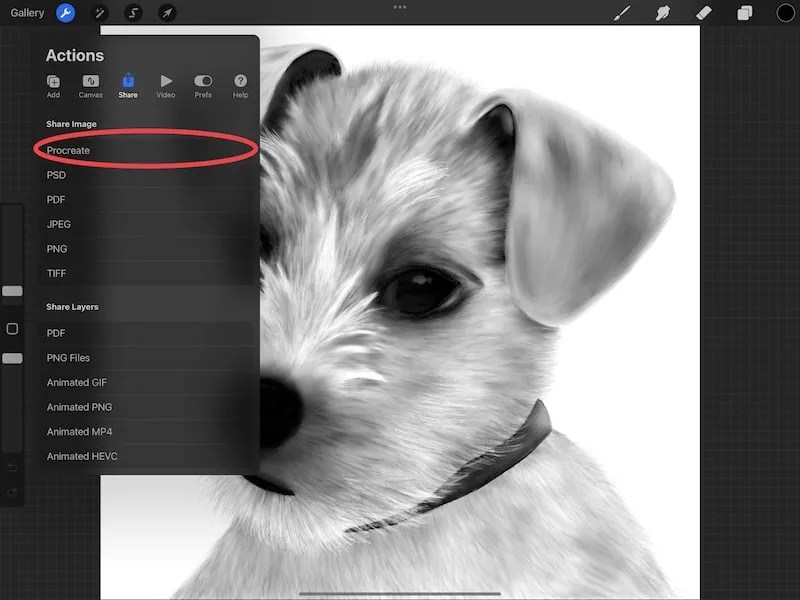This screenshot has width=800, height=600.
Task: Select the Eraser tool
Action: (702, 13)
